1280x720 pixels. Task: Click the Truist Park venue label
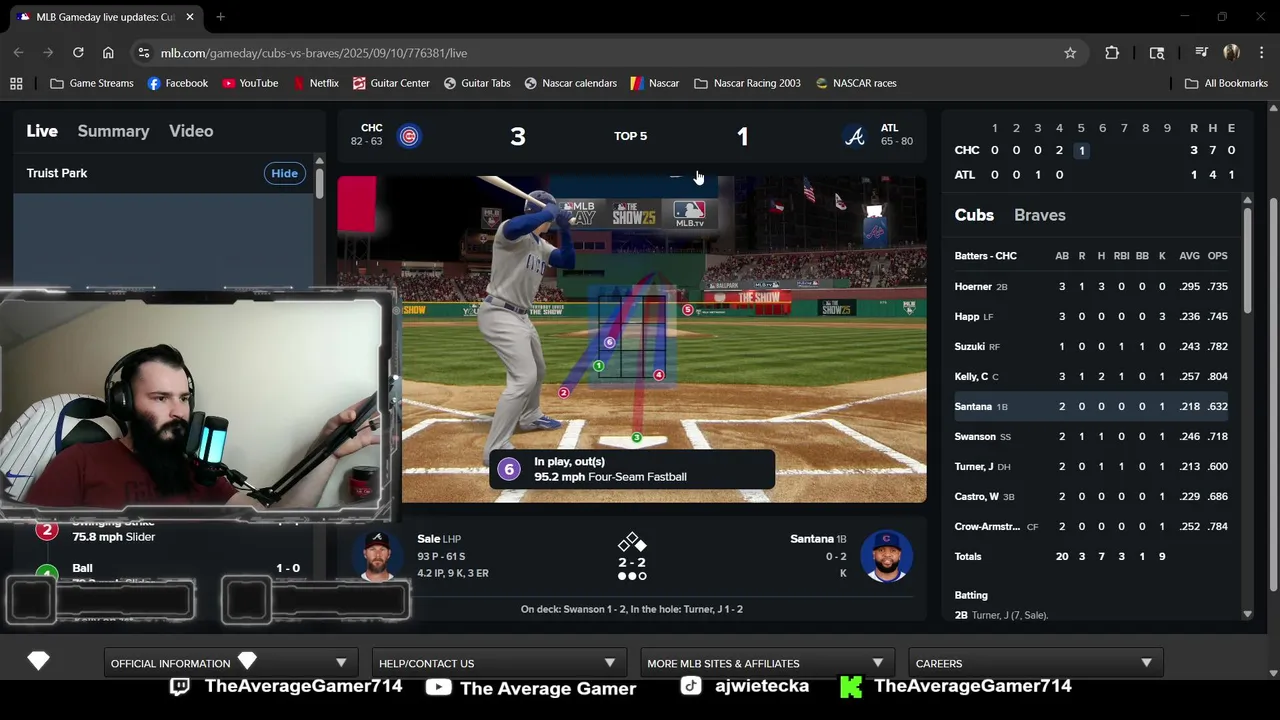(57, 173)
